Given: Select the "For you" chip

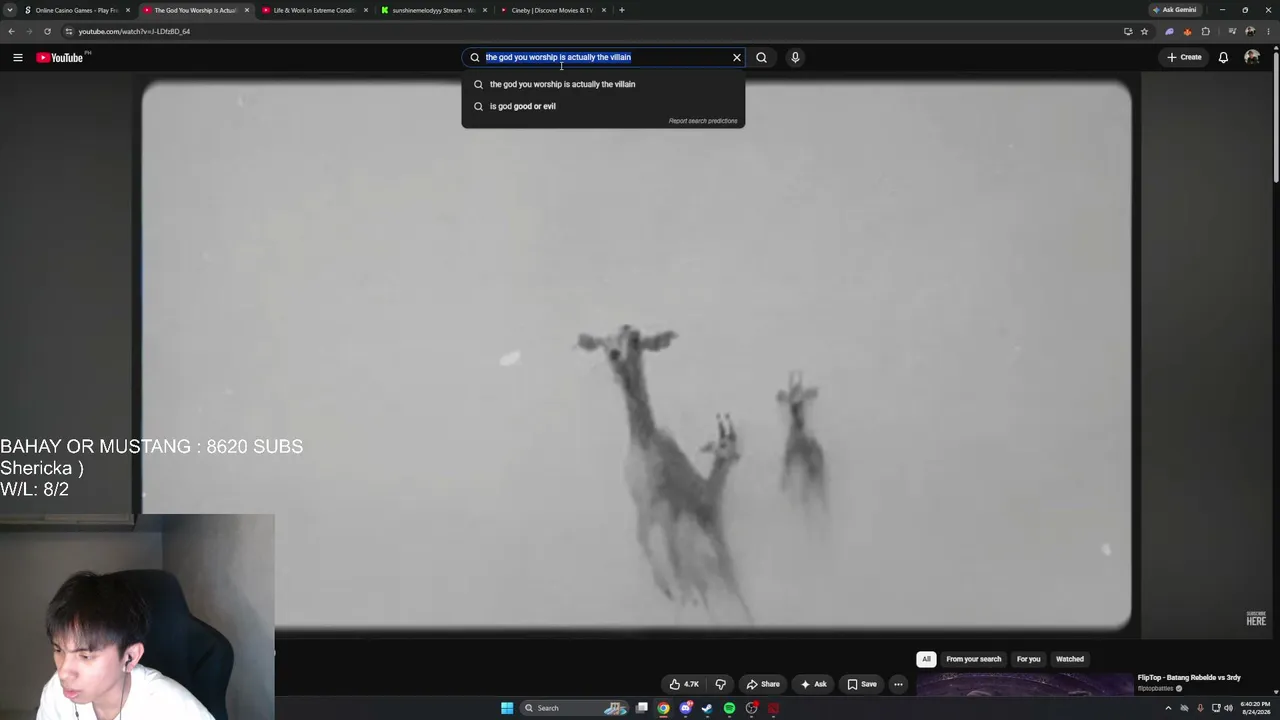Looking at the screenshot, I should click(x=1028, y=659).
